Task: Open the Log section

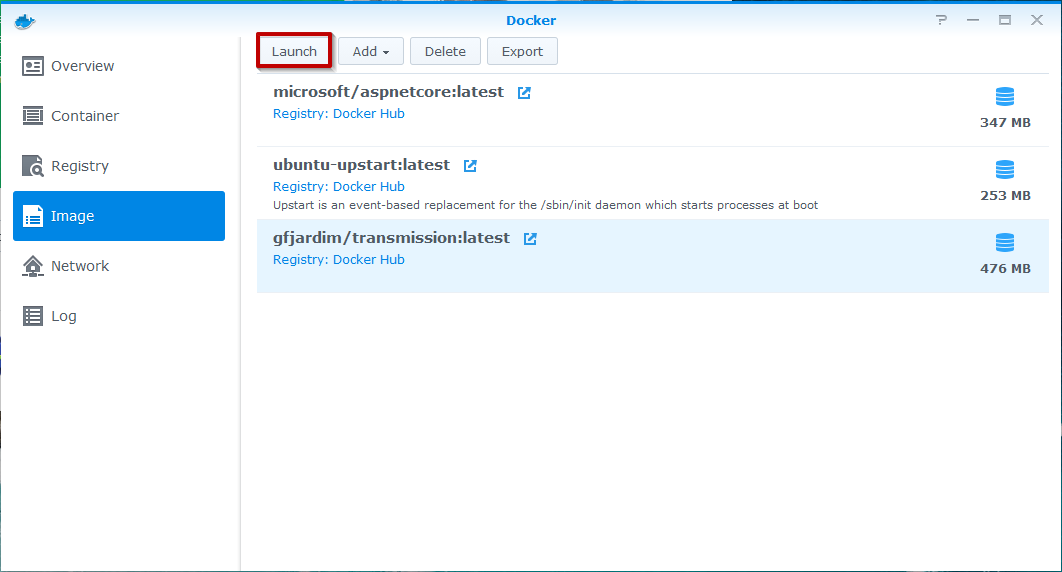Action: 119,316
